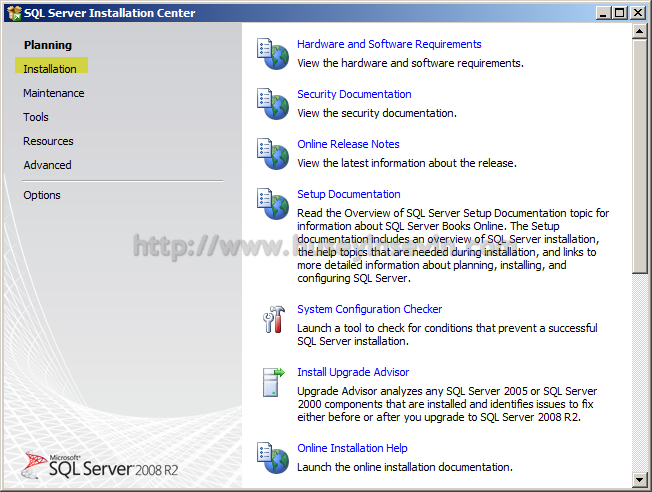Click the Online Installation Help globe icon

pyautogui.click(x=273, y=457)
